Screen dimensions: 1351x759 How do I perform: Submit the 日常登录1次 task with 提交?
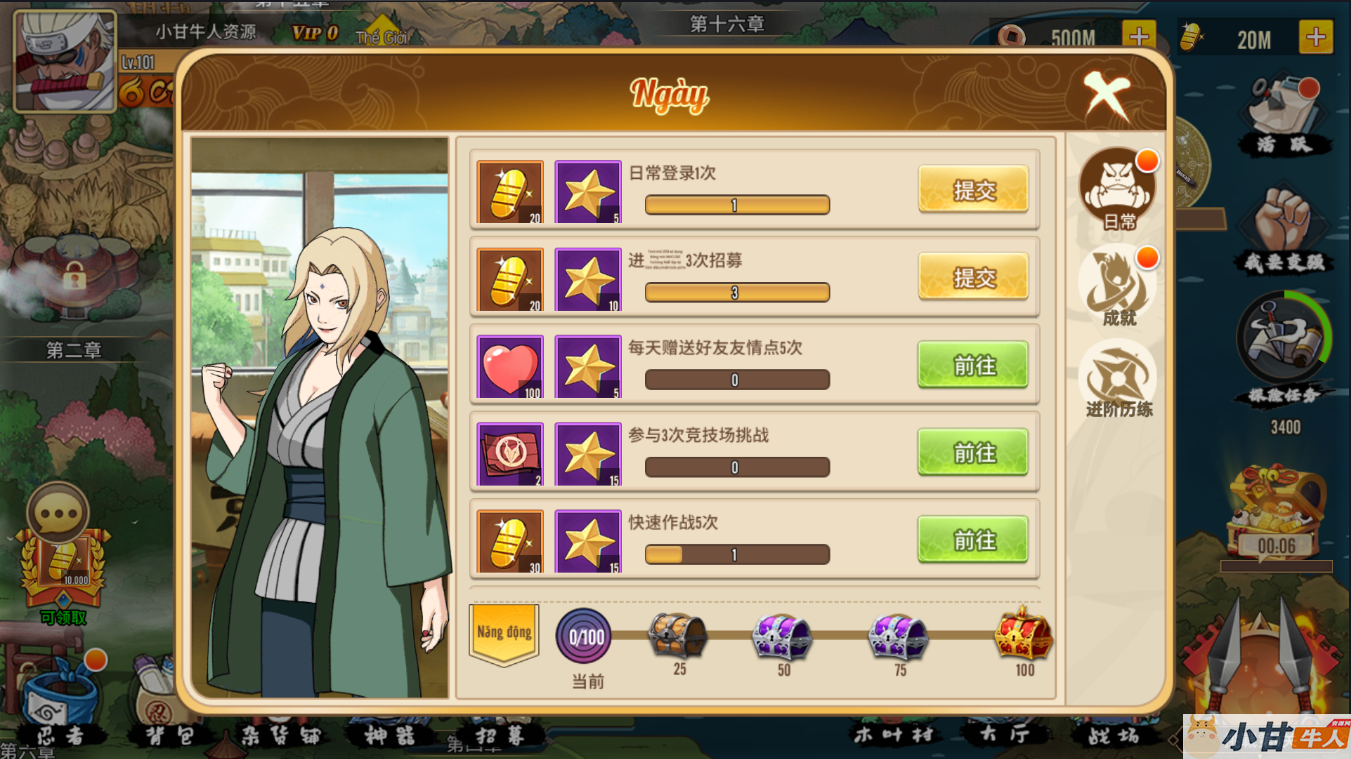pos(973,190)
